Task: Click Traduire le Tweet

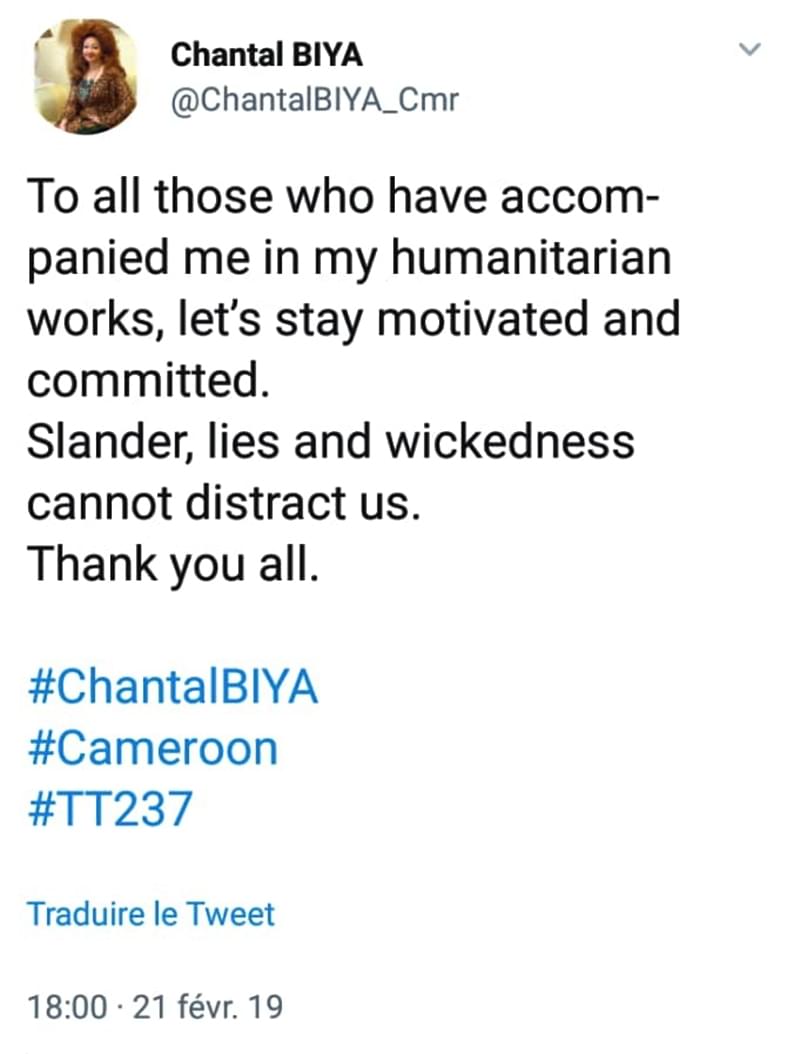Action: click(x=151, y=913)
